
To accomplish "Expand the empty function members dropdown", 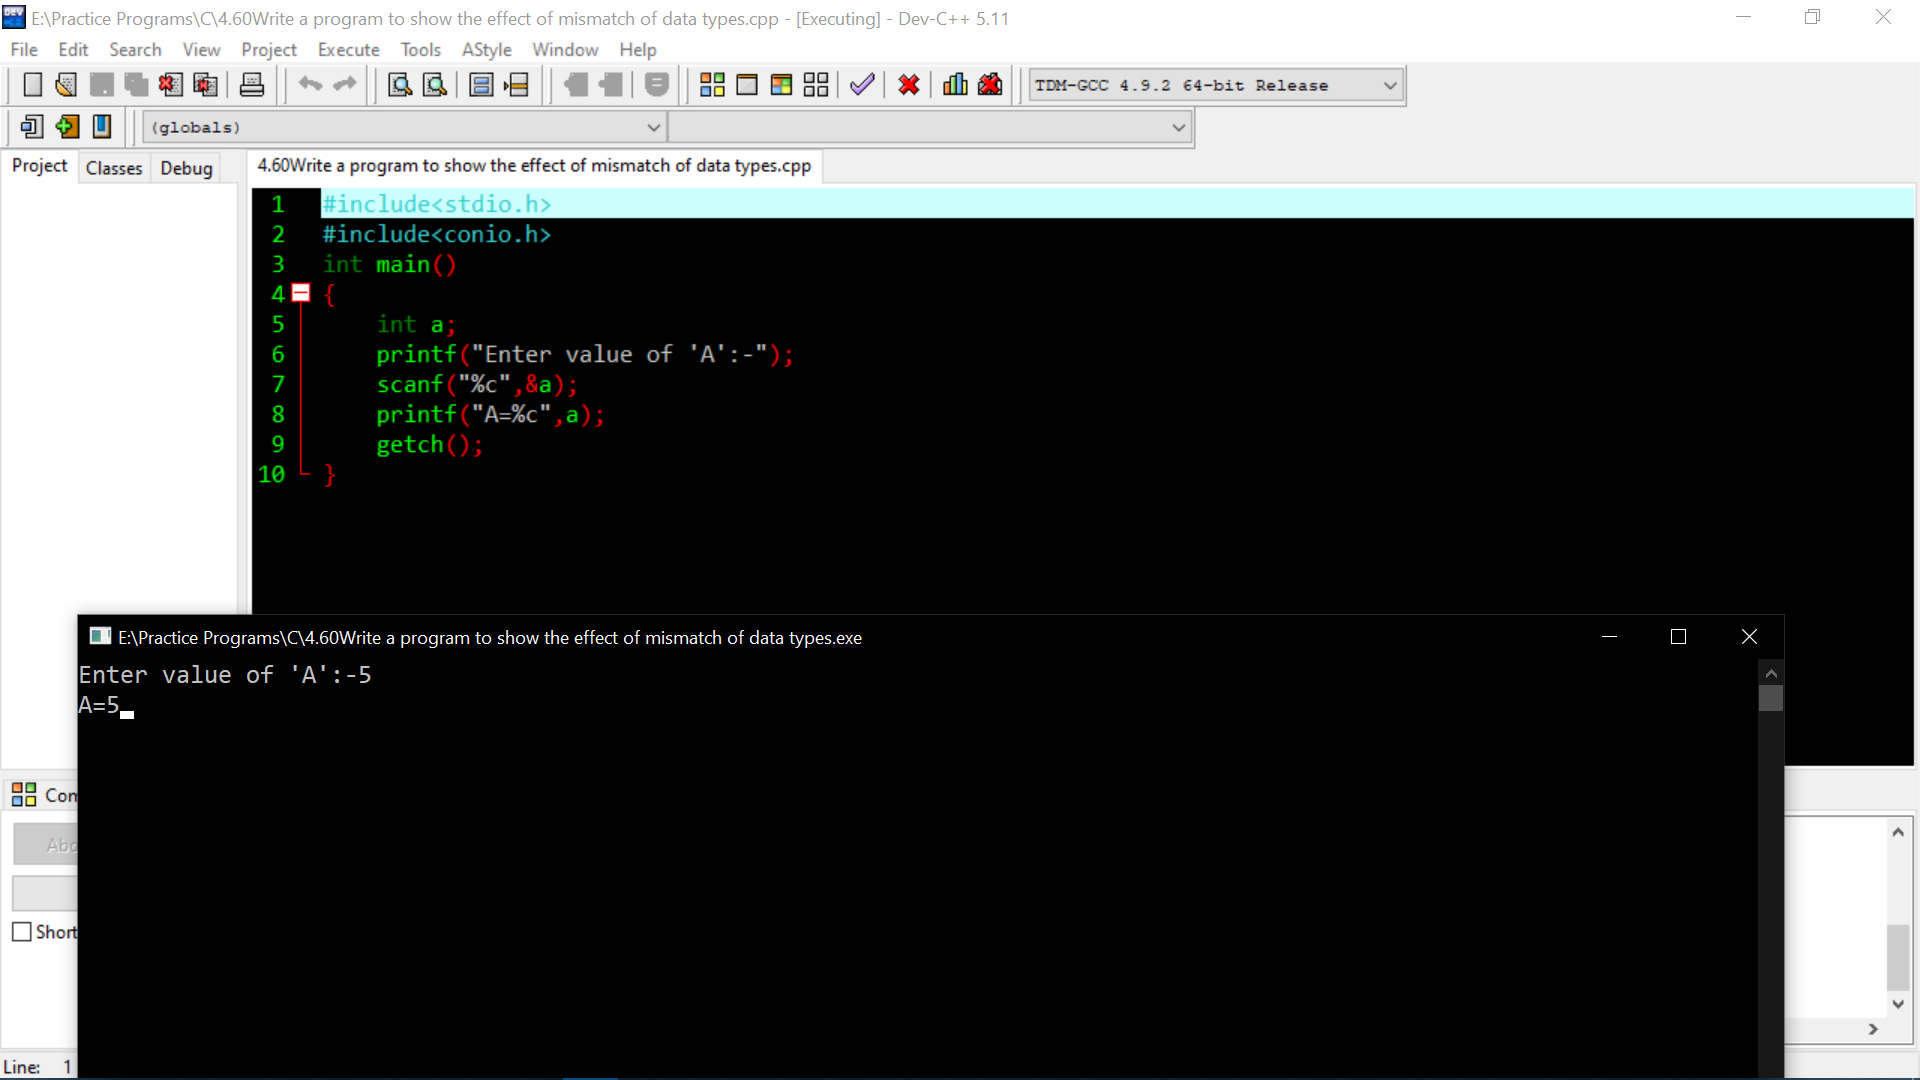I will click(930, 128).
